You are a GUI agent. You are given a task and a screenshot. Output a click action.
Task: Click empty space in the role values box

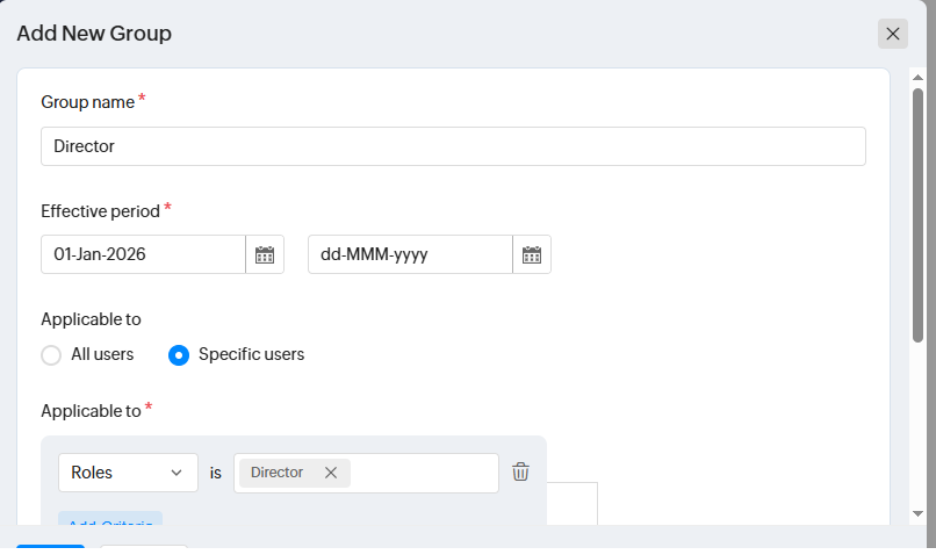coord(425,473)
